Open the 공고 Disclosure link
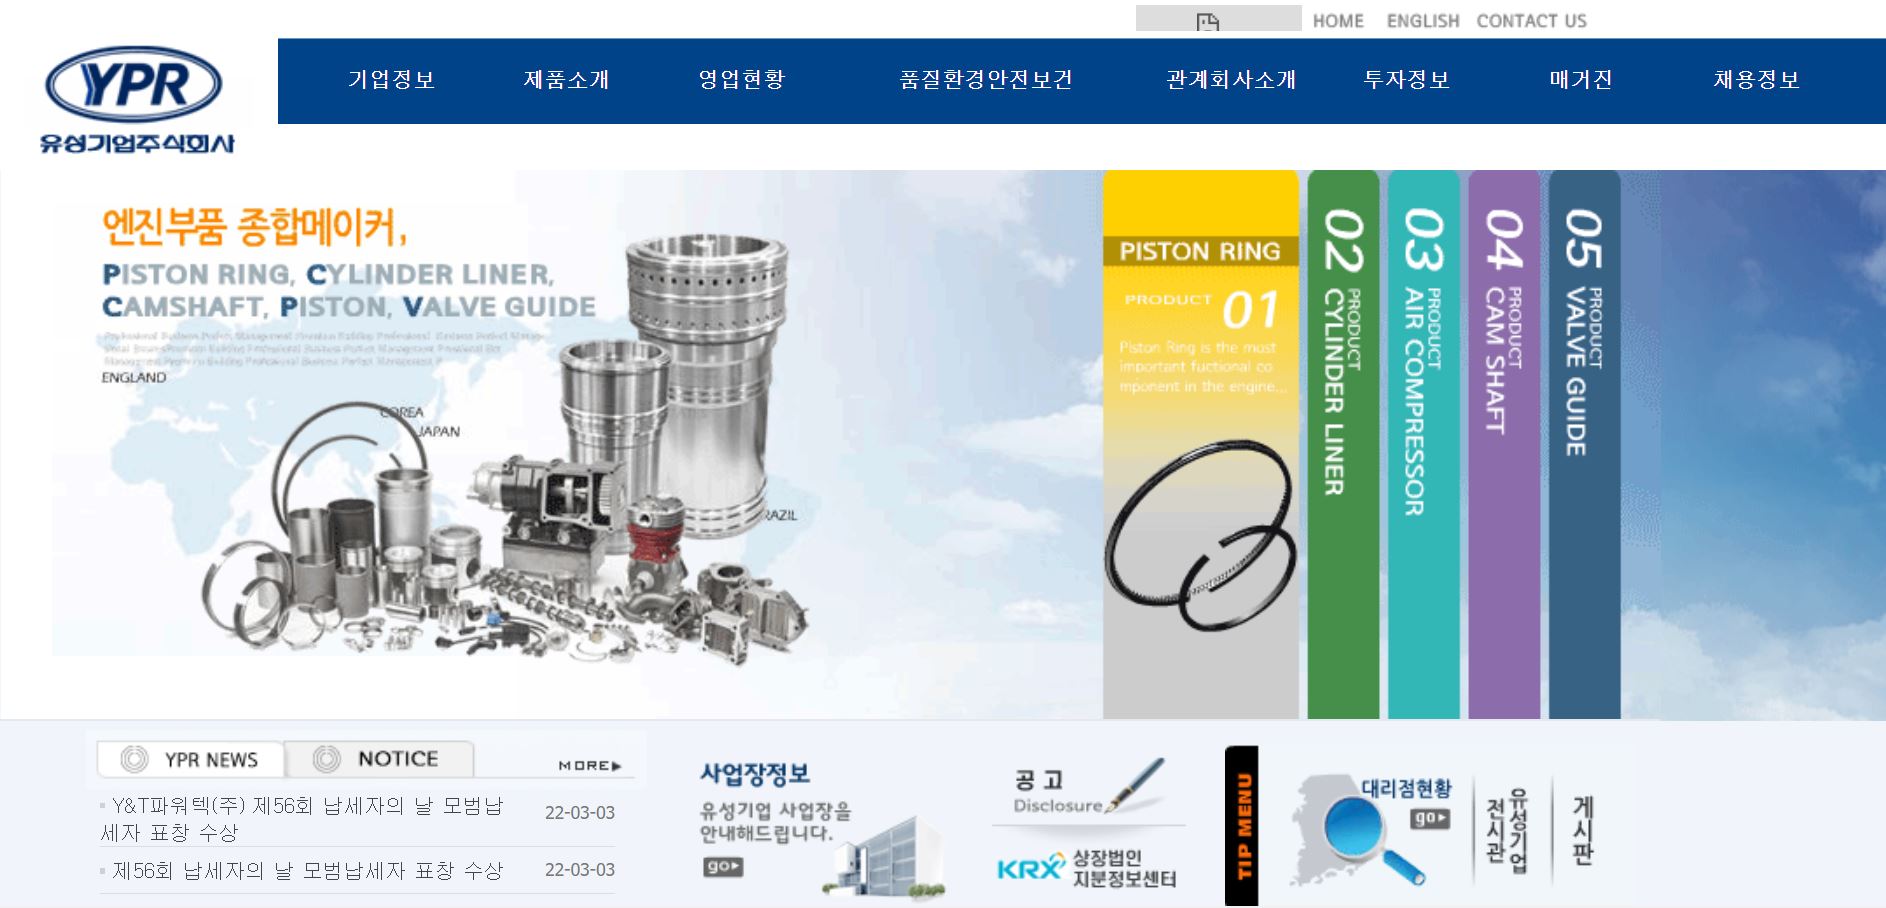This screenshot has height=908, width=1886. click(x=1058, y=792)
